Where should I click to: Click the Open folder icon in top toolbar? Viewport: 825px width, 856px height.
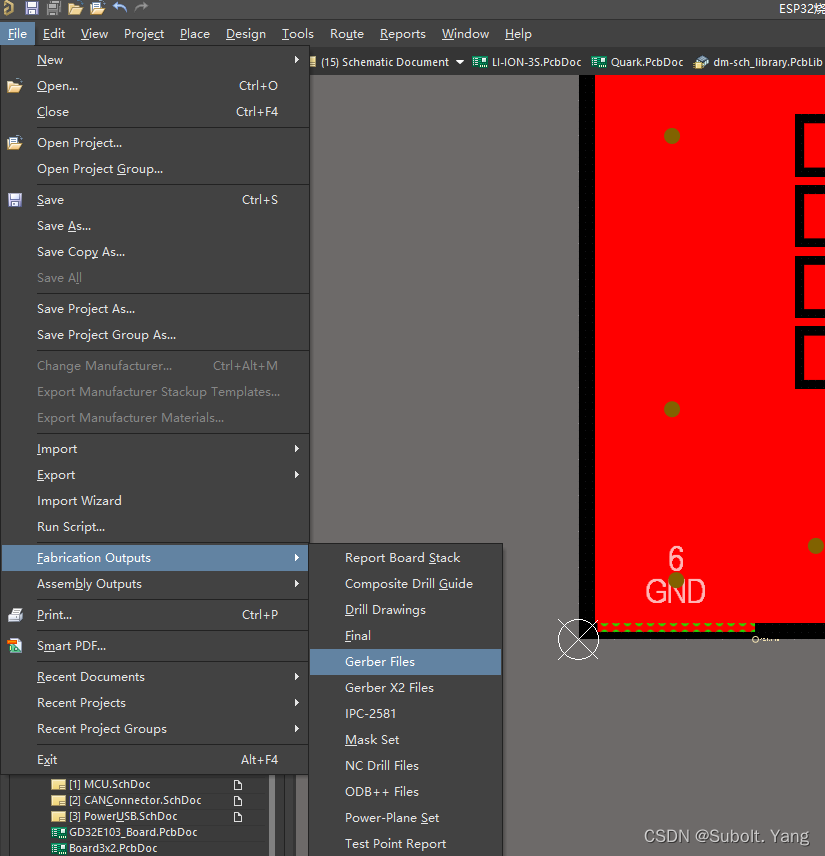[75, 8]
